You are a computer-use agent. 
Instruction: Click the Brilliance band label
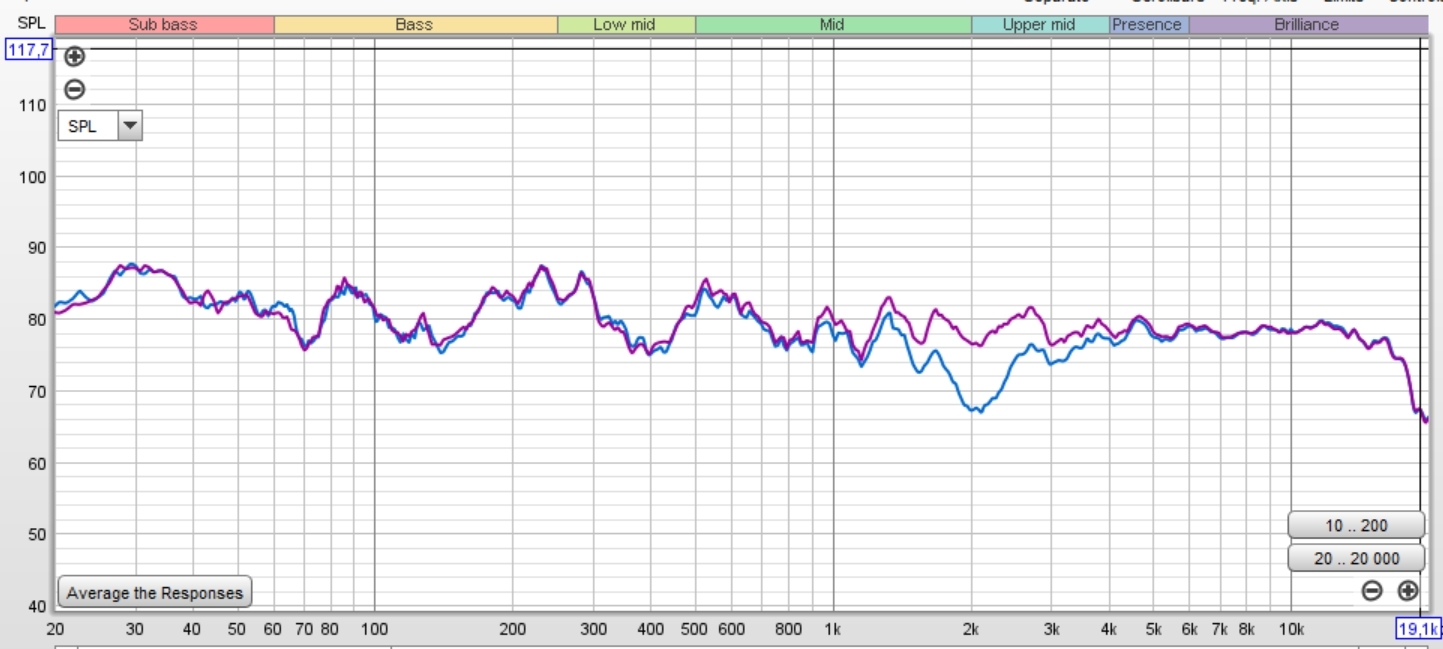coord(1309,25)
